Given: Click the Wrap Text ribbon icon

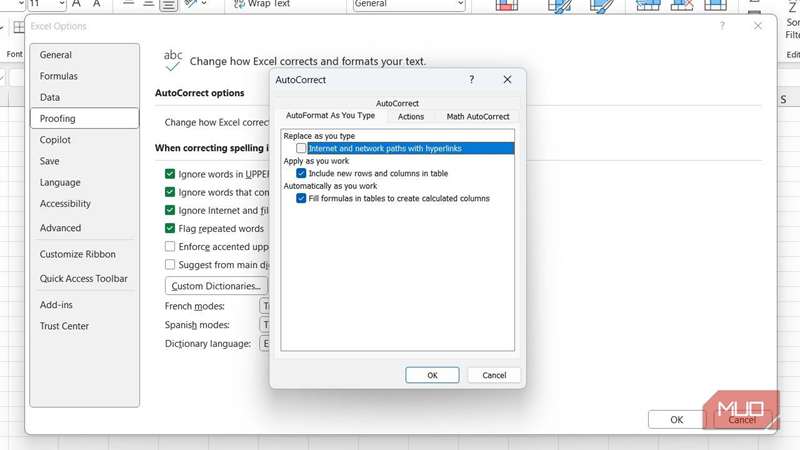Looking at the screenshot, I should tap(240, 4).
